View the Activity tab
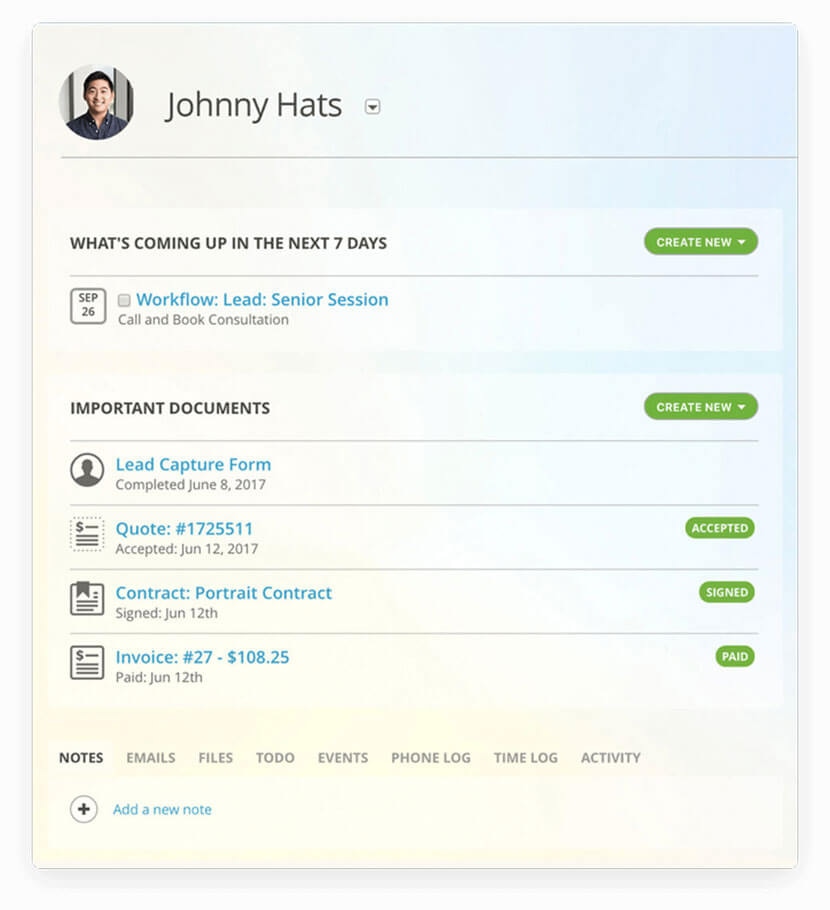Image resolution: width=830 pixels, height=910 pixels. click(610, 758)
